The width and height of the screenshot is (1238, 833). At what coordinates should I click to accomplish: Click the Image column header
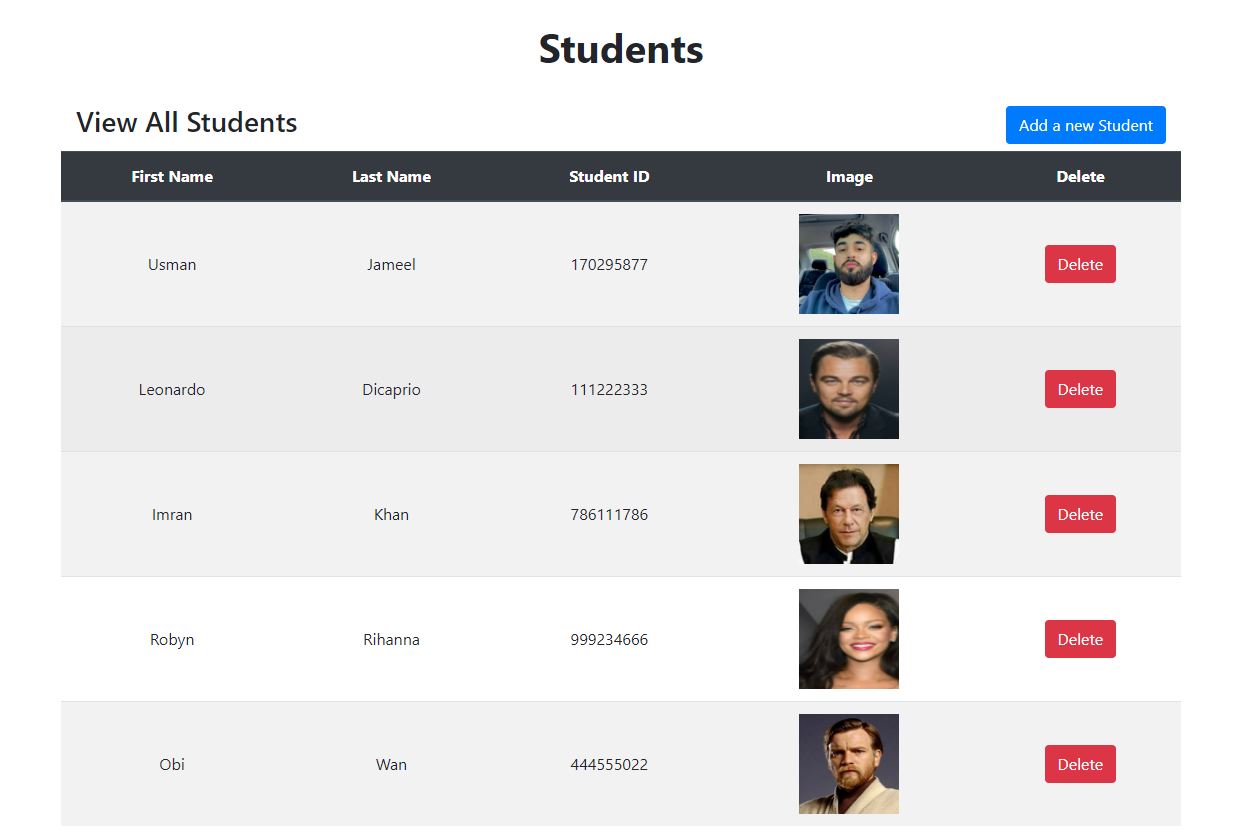click(x=849, y=176)
